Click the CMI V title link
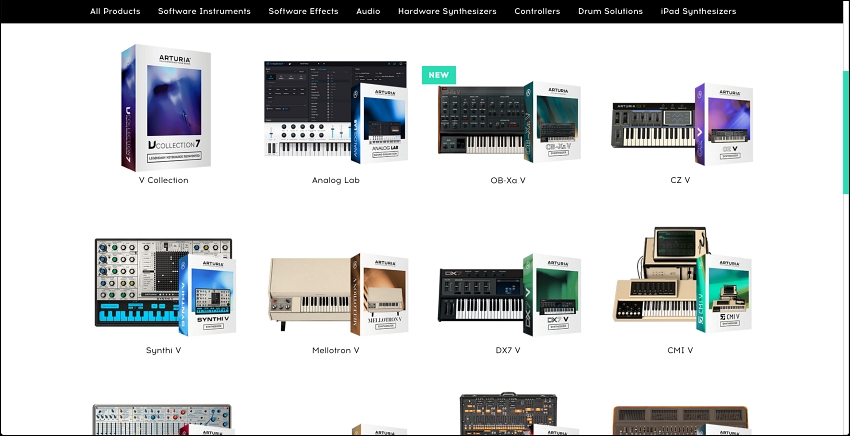 click(680, 350)
